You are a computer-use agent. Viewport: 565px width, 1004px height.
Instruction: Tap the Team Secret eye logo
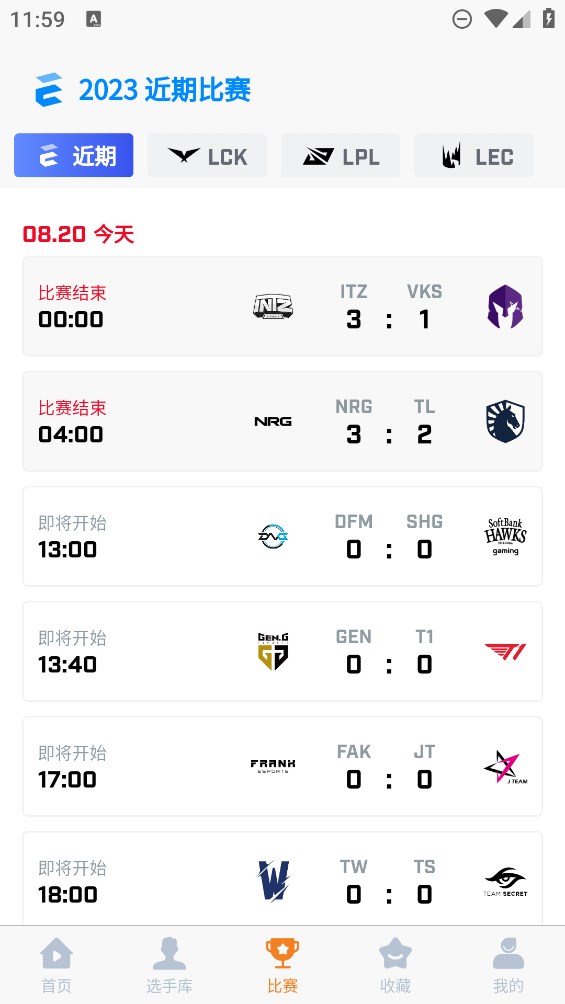505,882
